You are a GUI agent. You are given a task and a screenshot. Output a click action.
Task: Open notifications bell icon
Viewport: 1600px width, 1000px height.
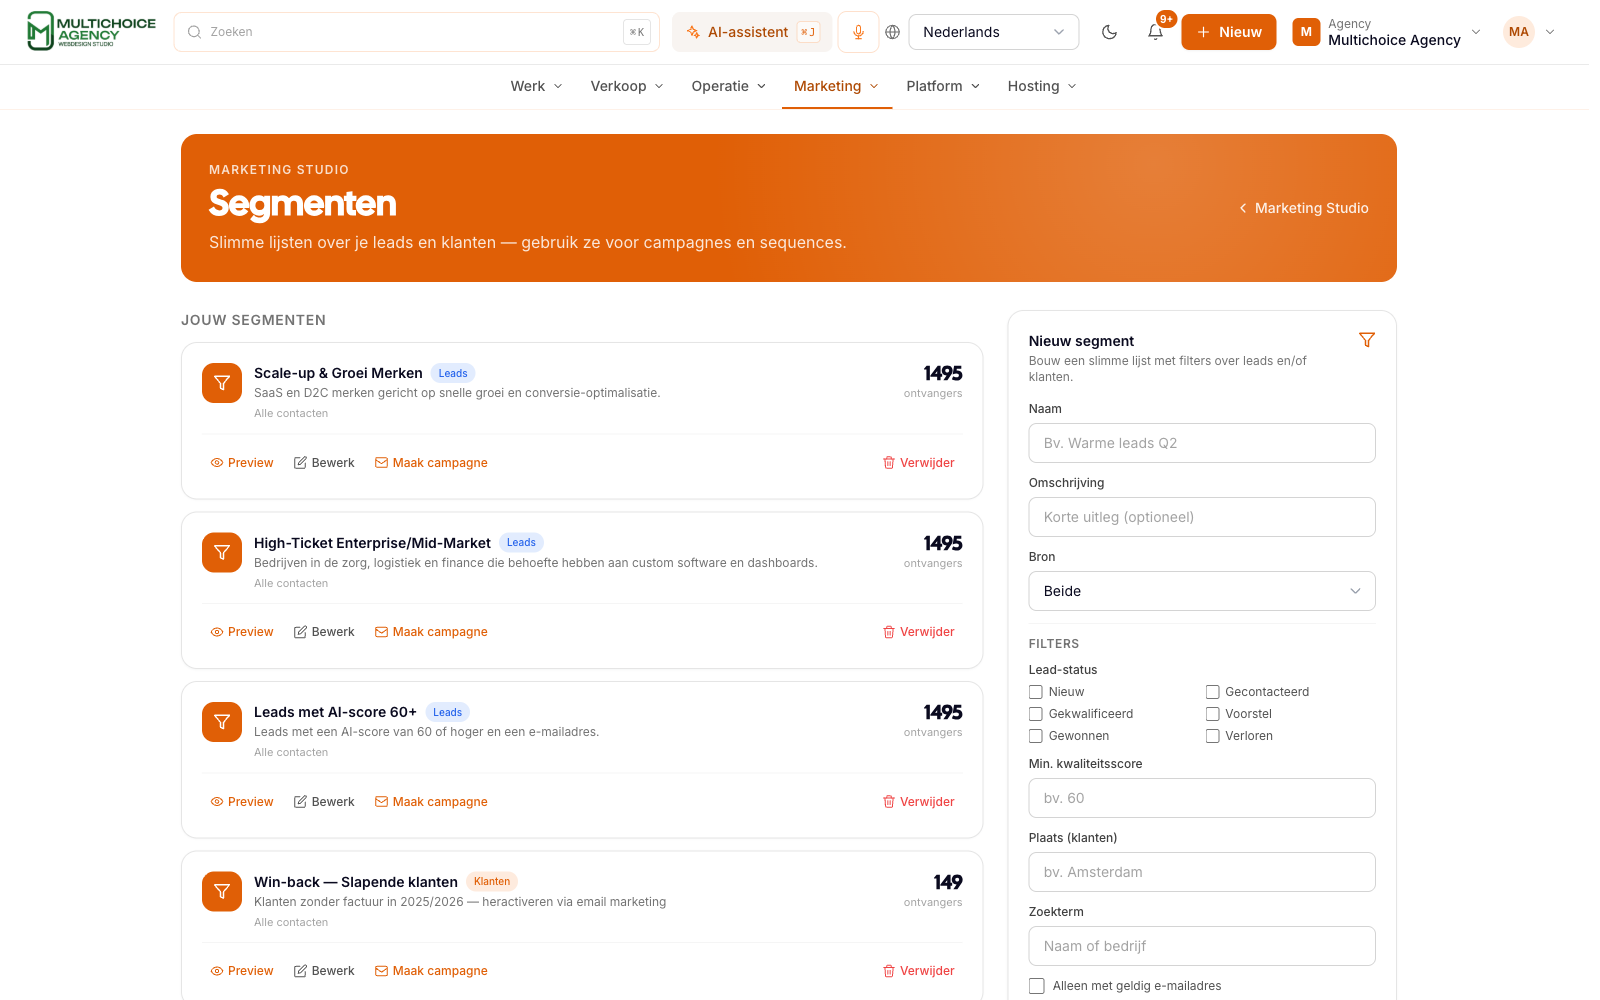click(x=1155, y=32)
